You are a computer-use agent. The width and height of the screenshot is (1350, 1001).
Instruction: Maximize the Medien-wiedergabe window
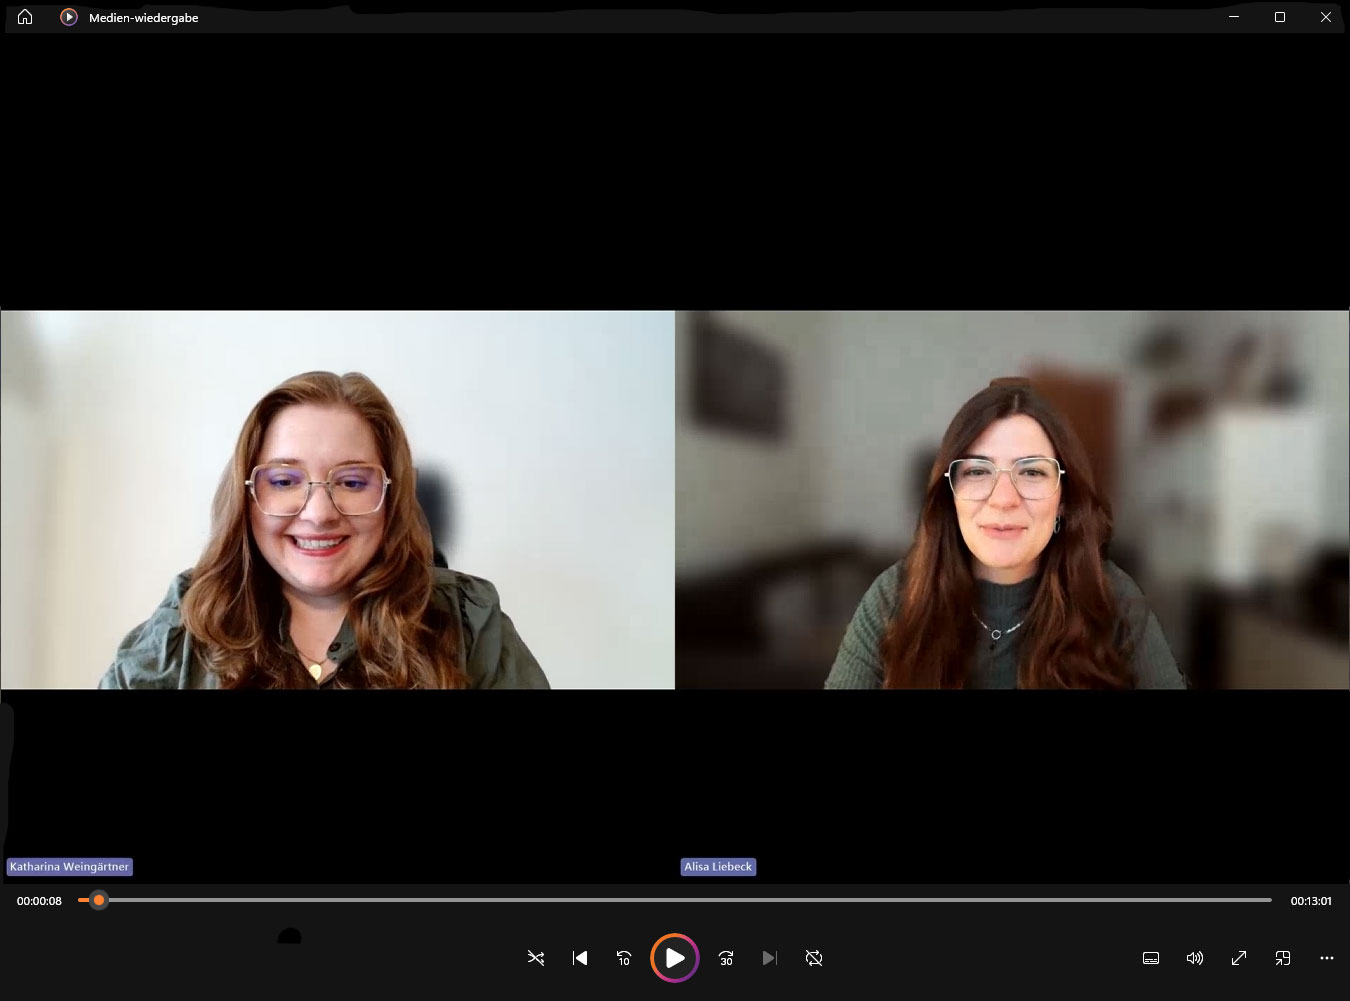[1280, 17]
